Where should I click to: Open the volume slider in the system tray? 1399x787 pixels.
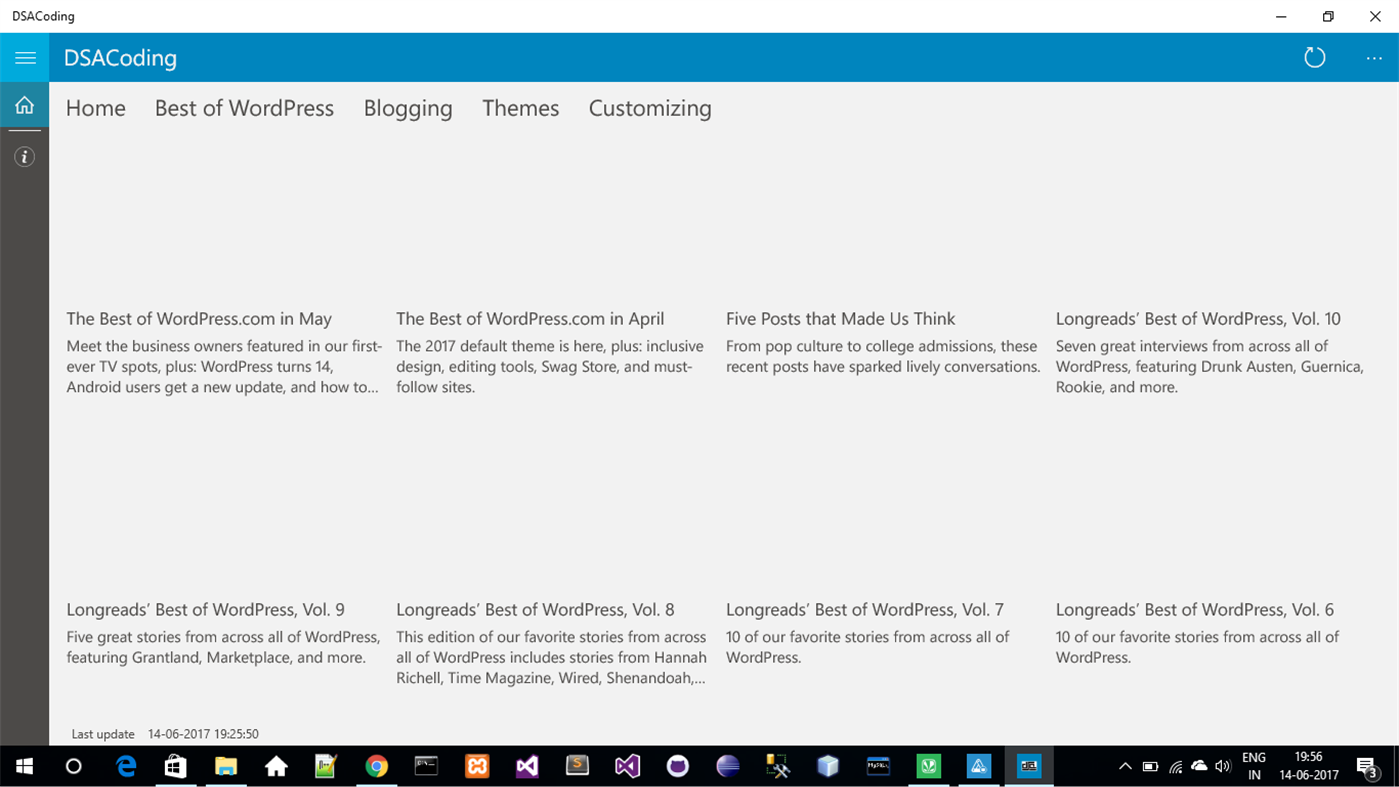point(1222,766)
